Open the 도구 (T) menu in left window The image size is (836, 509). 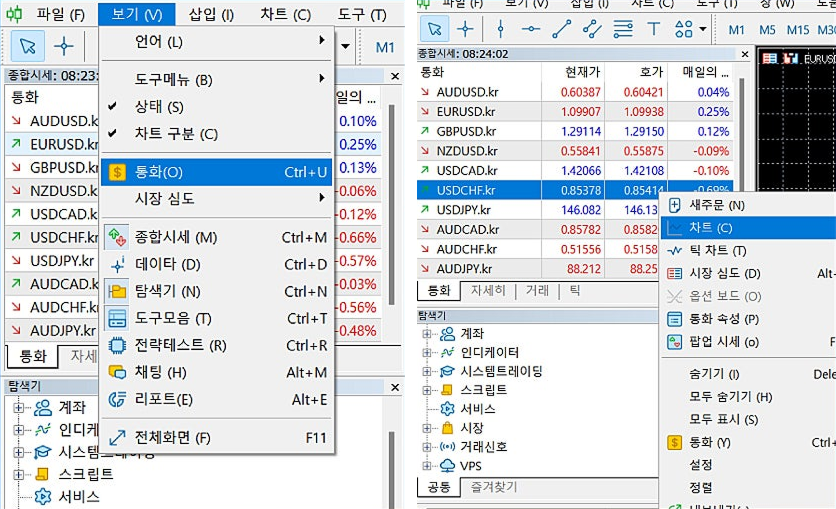pyautogui.click(x=363, y=14)
